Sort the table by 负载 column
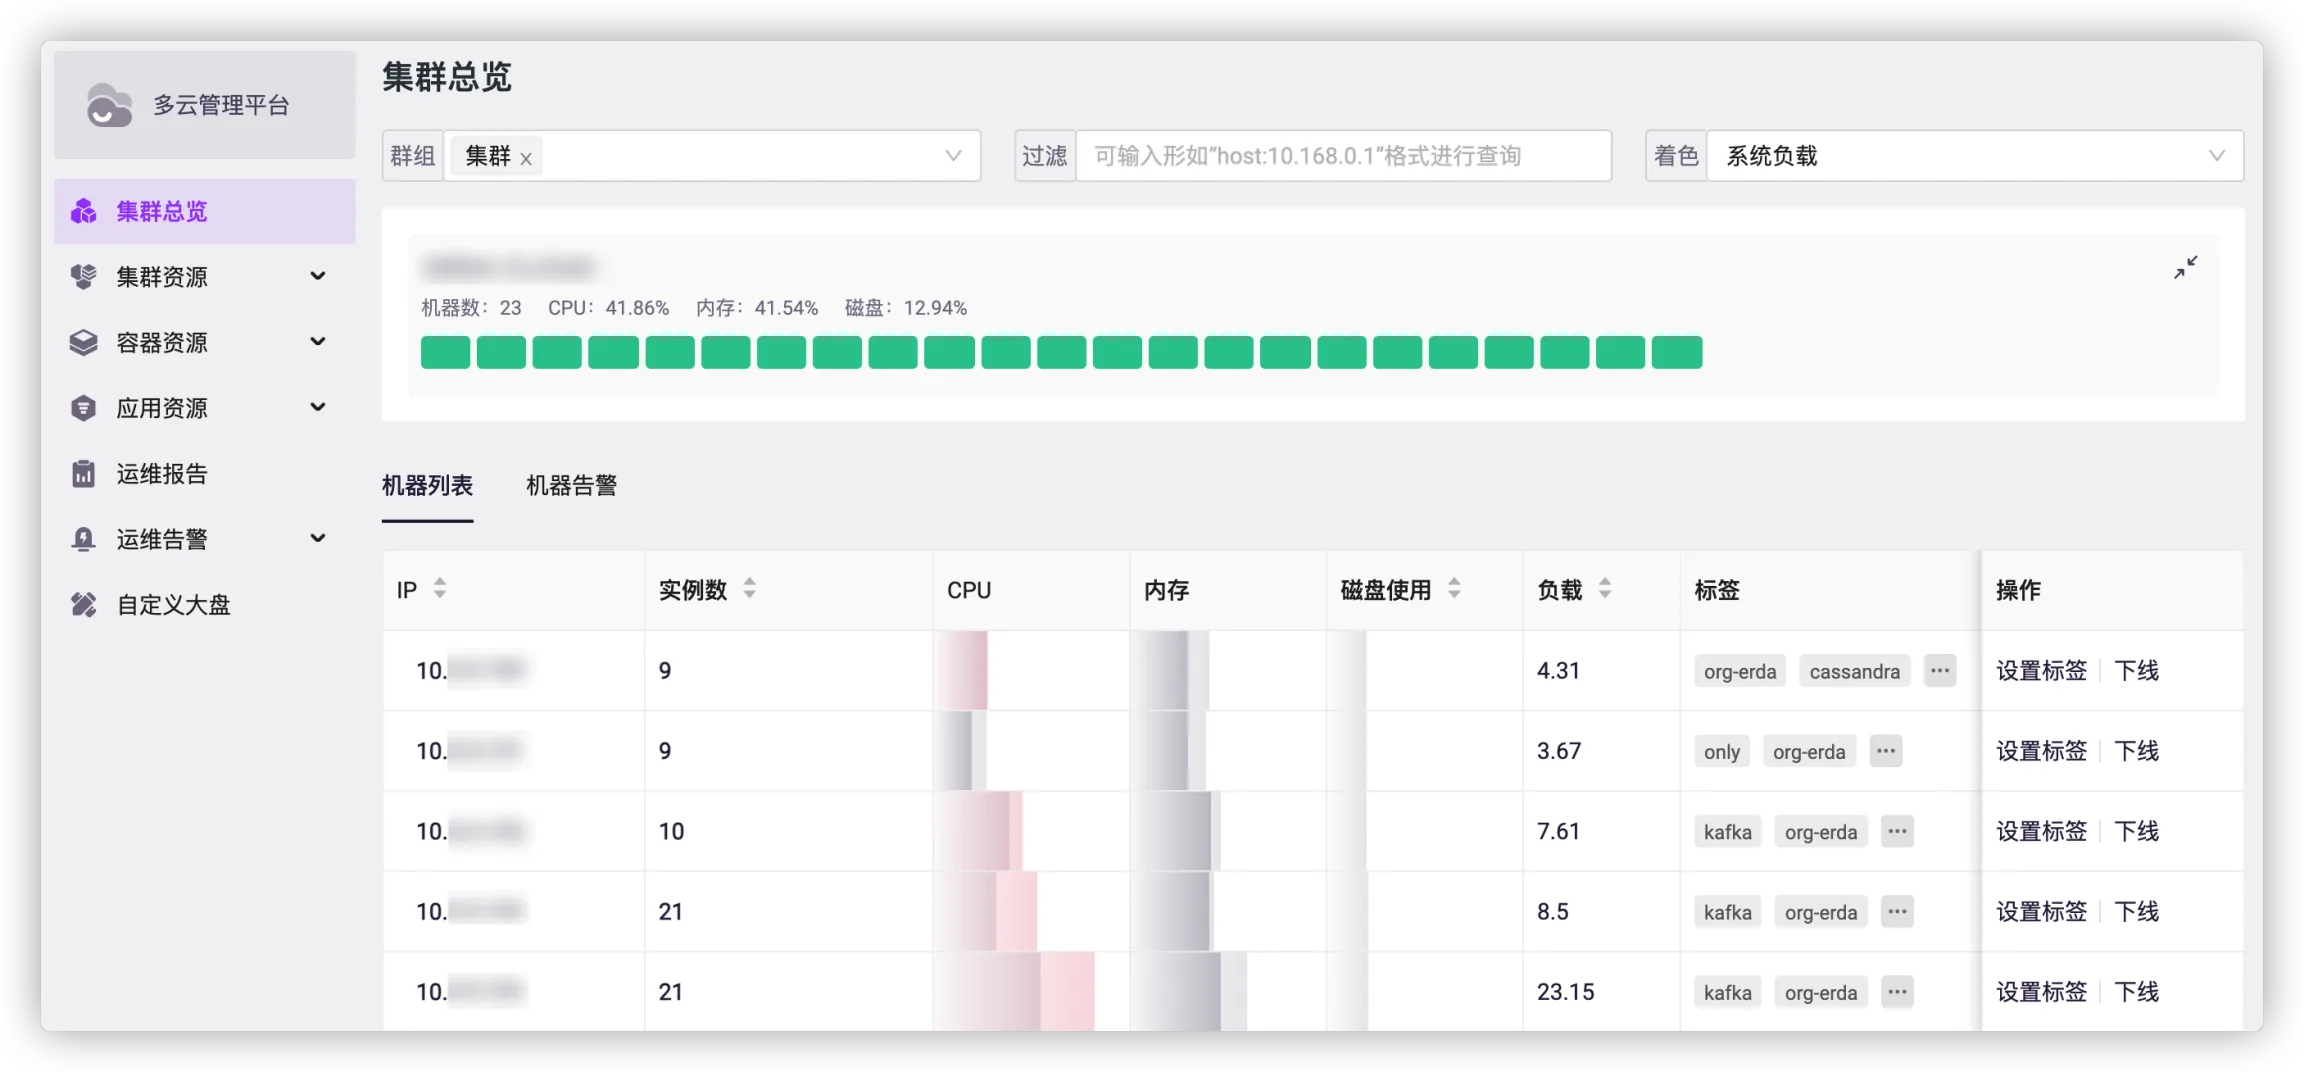The width and height of the screenshot is (2304, 1072). point(1605,589)
